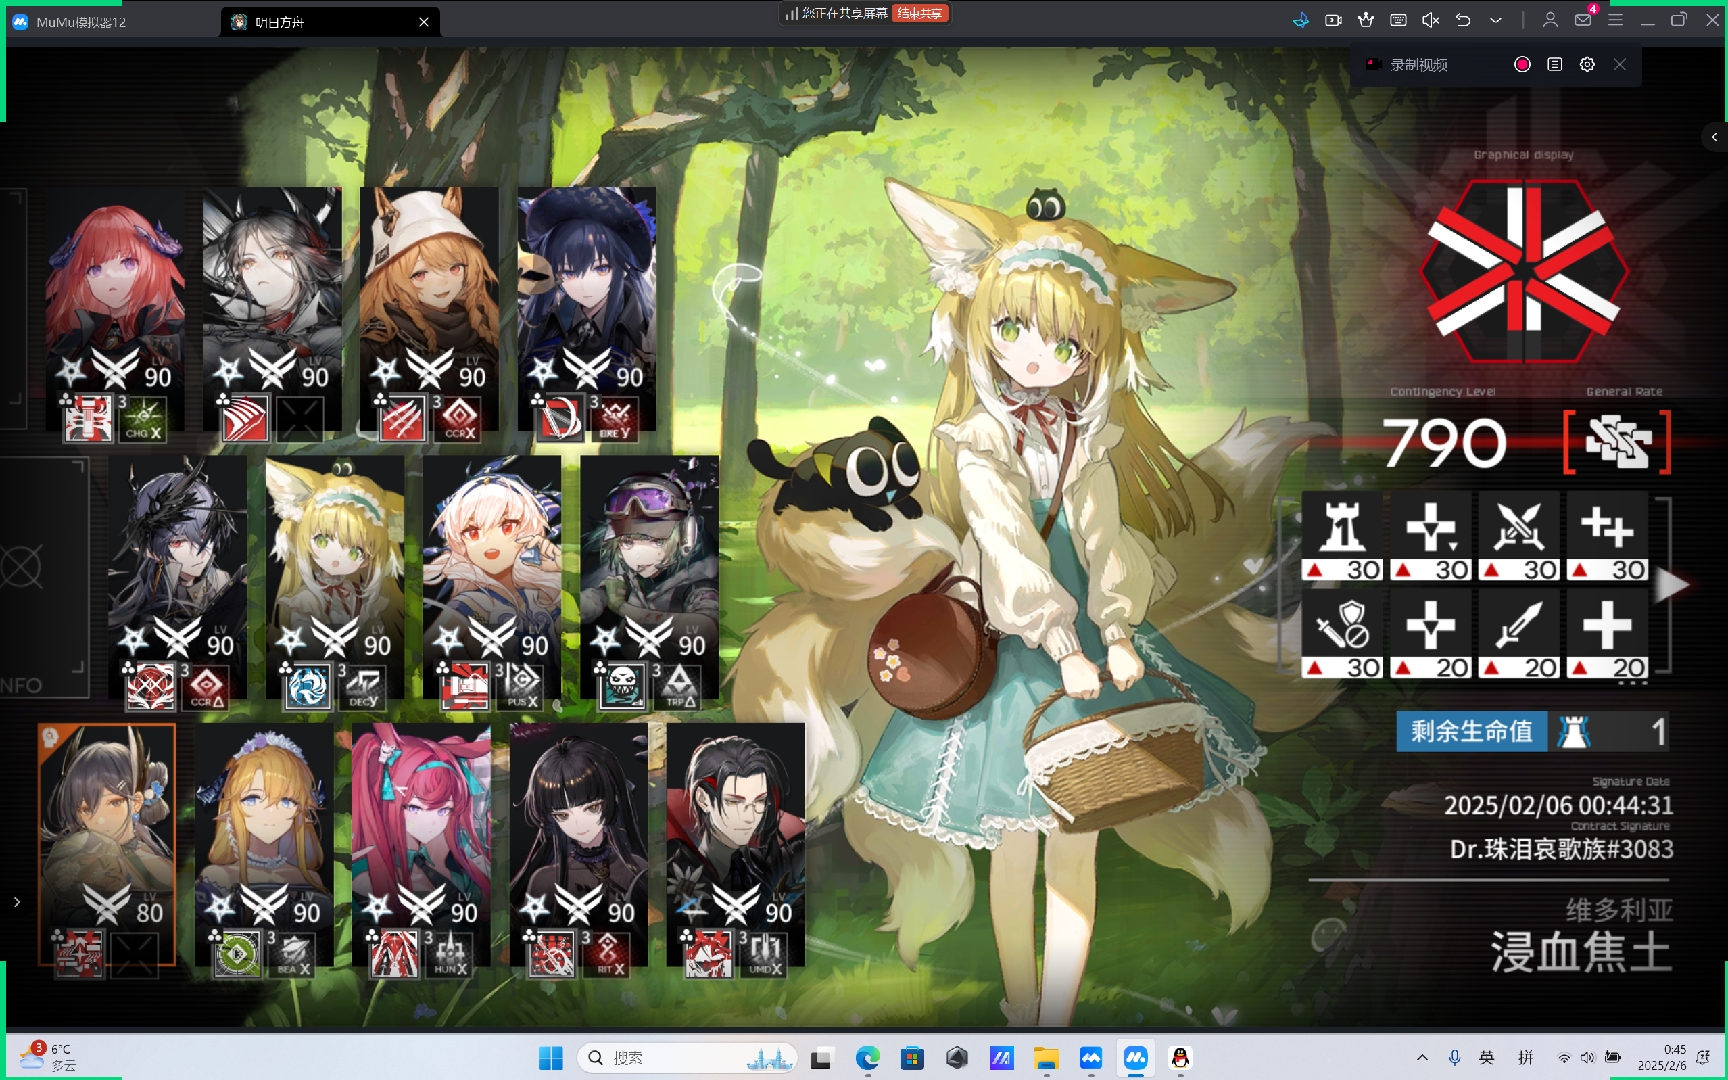Open the user account icon
1728x1080 pixels.
click(x=1550, y=20)
